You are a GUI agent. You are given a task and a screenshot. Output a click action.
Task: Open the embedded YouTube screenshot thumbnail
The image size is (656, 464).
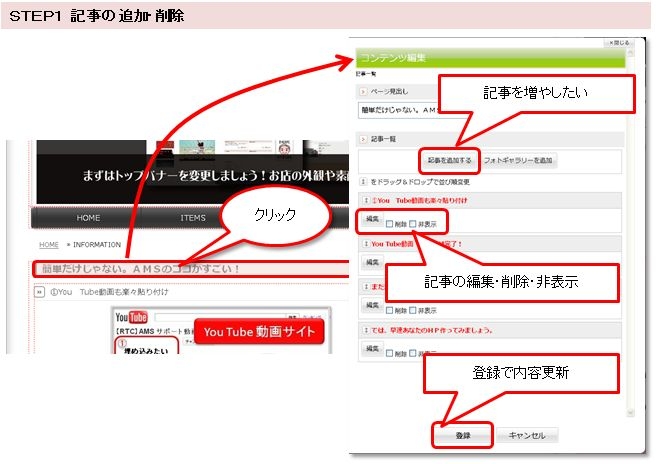(221, 331)
